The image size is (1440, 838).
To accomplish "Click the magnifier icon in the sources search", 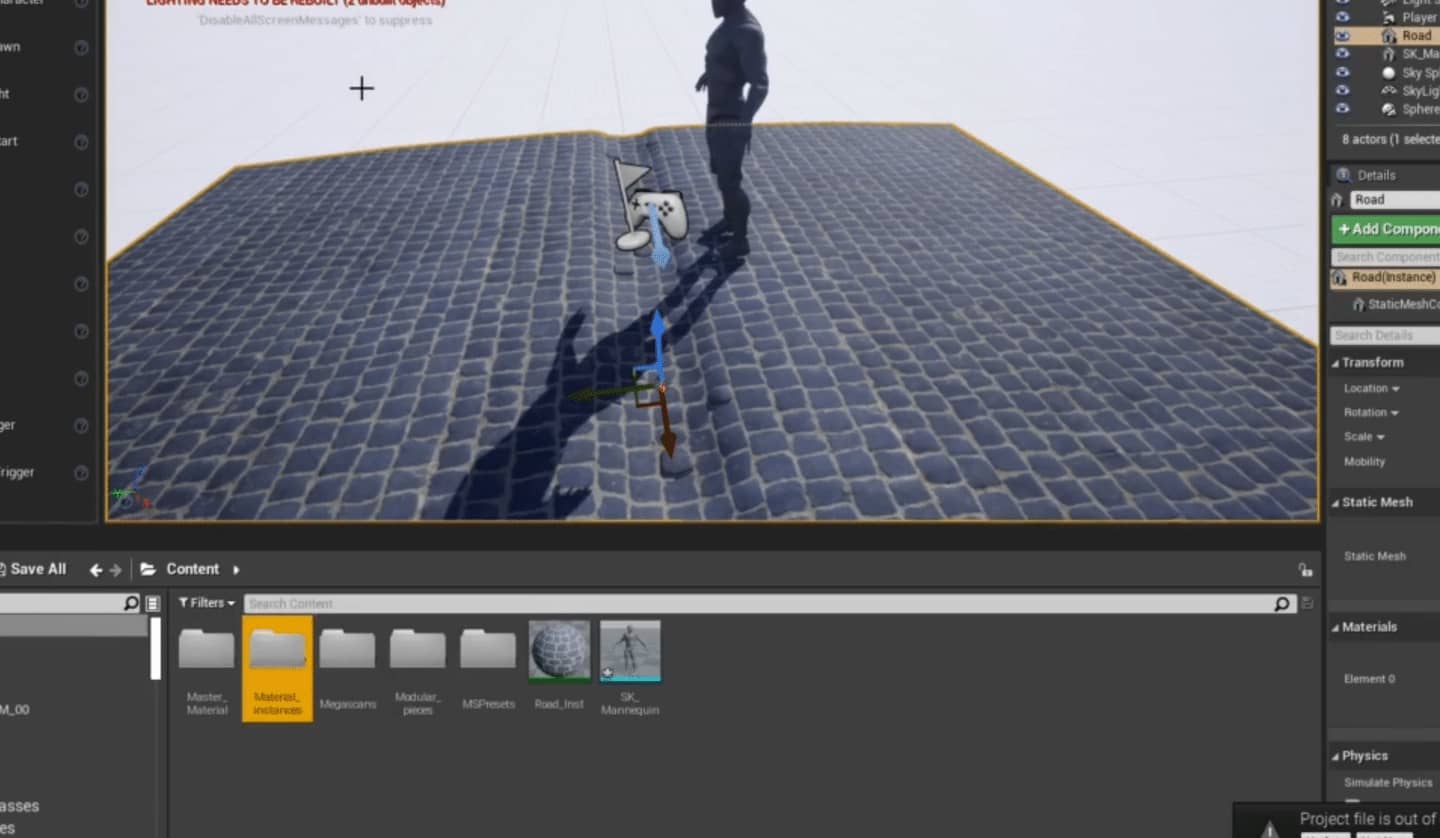I will coord(131,603).
